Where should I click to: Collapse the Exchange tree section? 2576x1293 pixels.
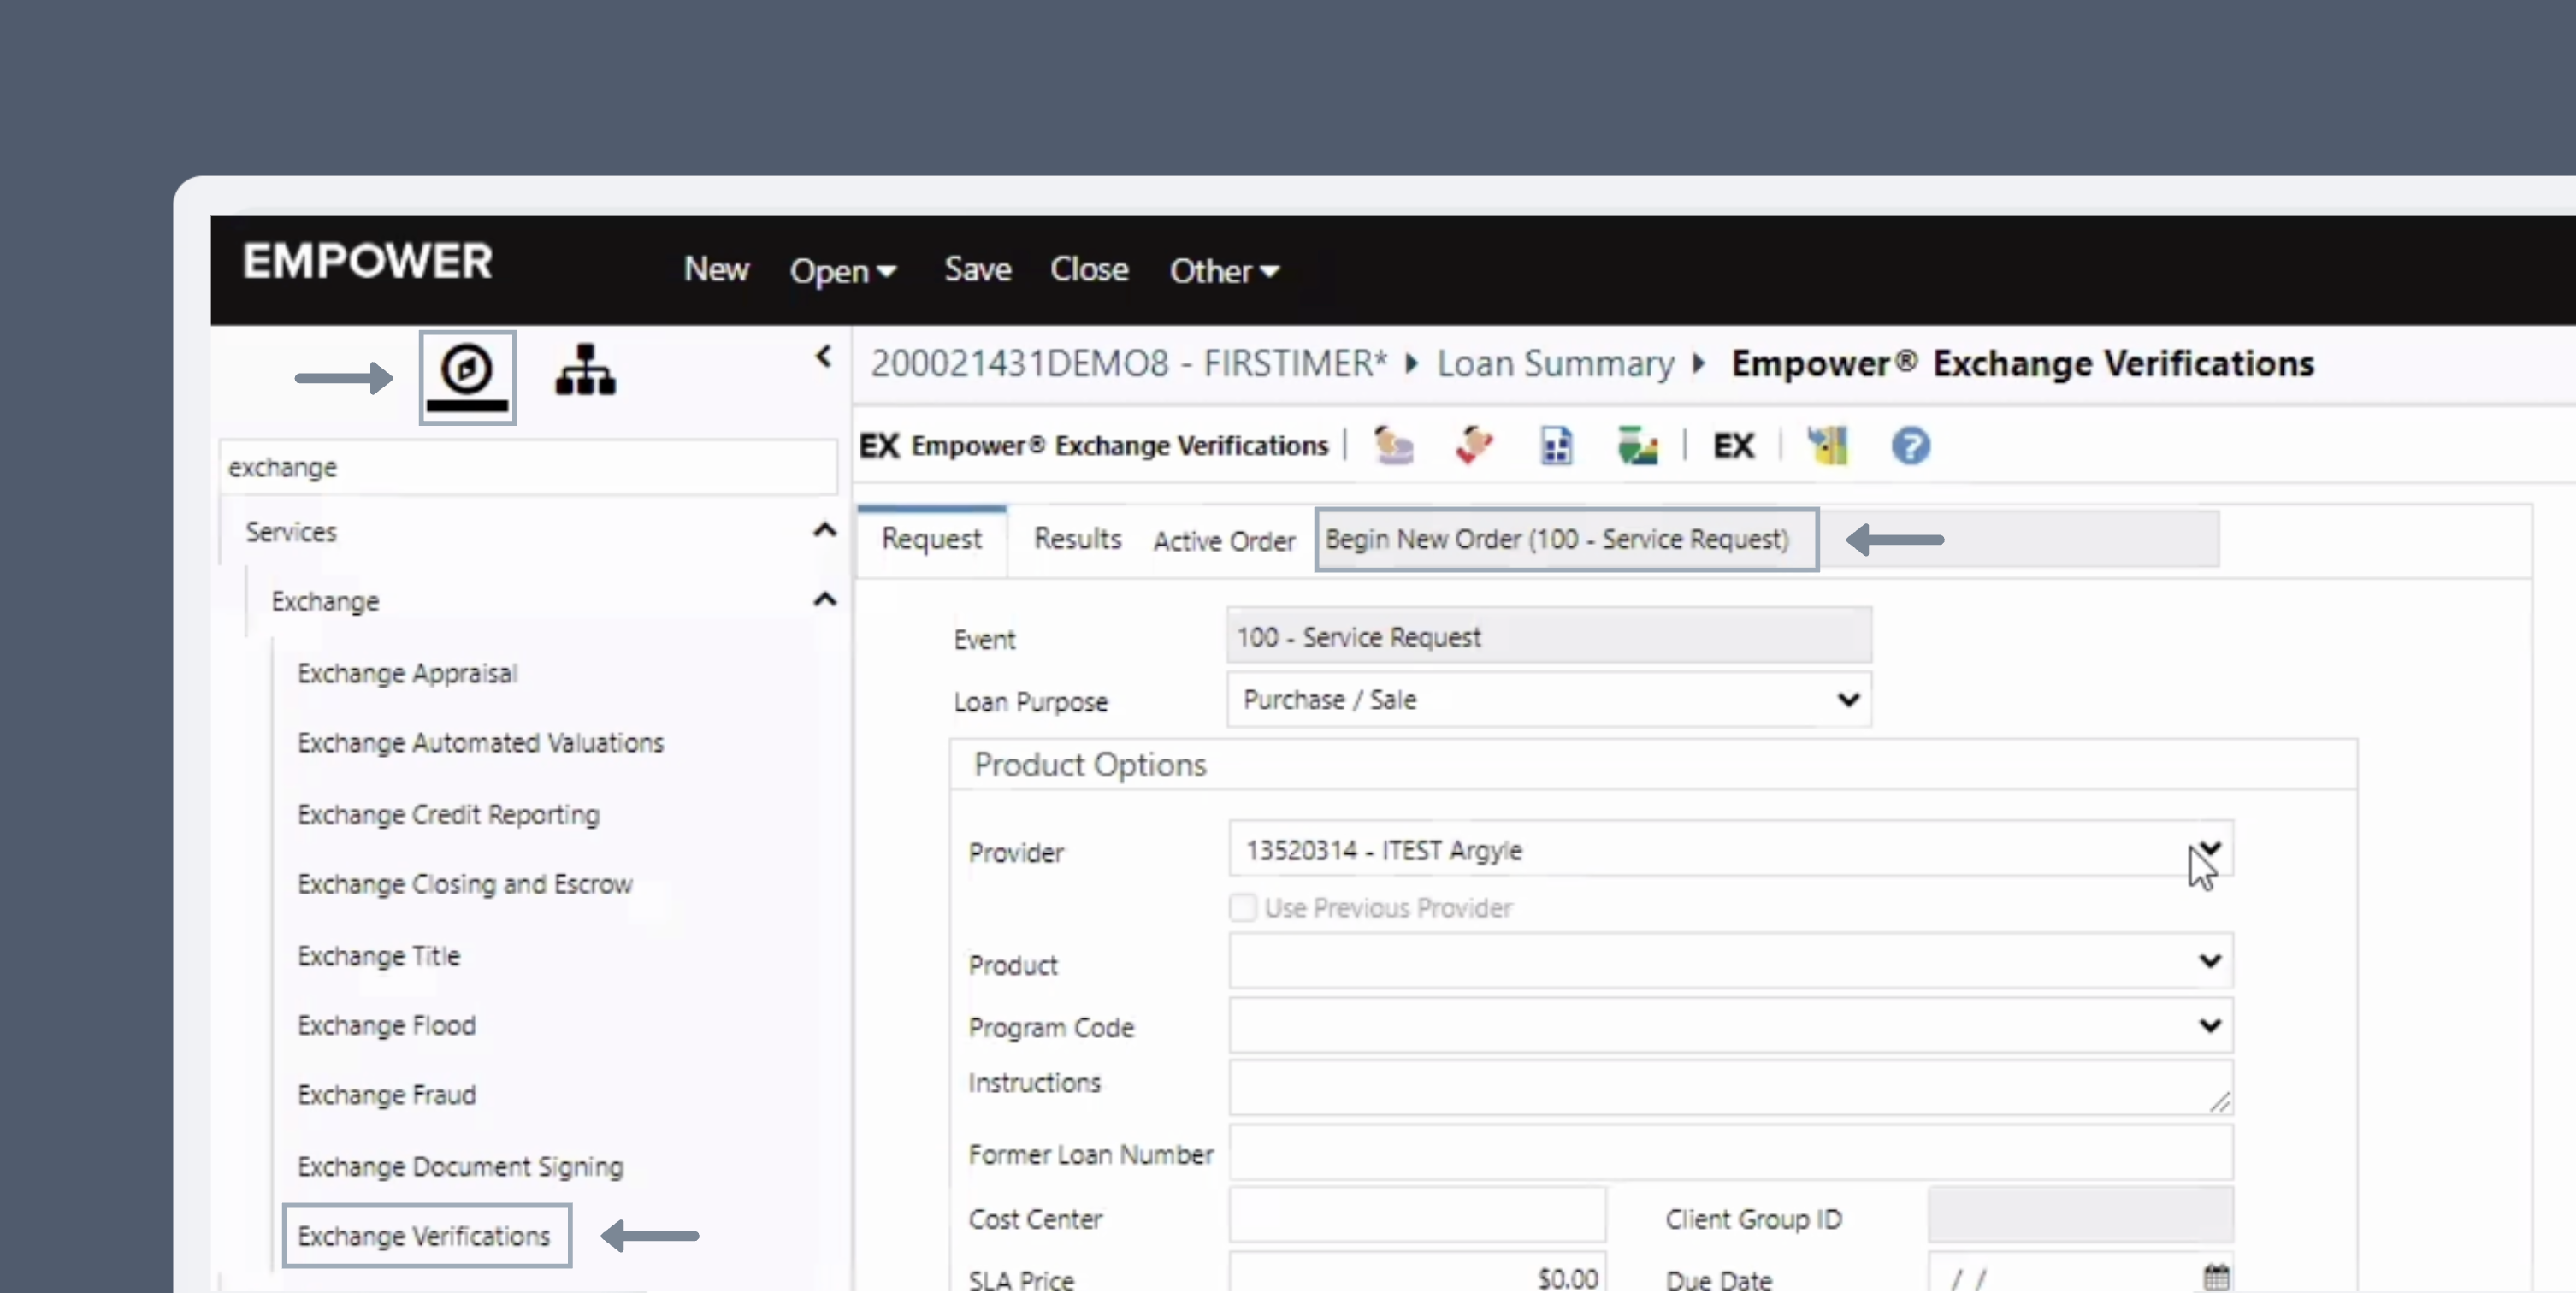point(824,600)
